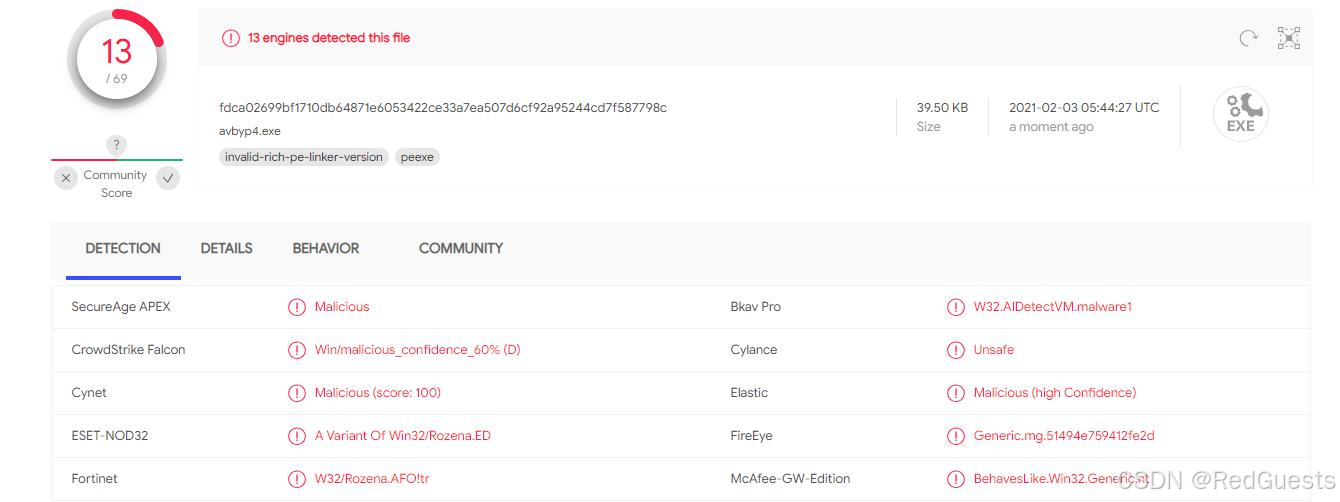The height and width of the screenshot is (502, 1340).
Task: Click the ESET-NOD32 engine name
Action: pyautogui.click(x=110, y=436)
